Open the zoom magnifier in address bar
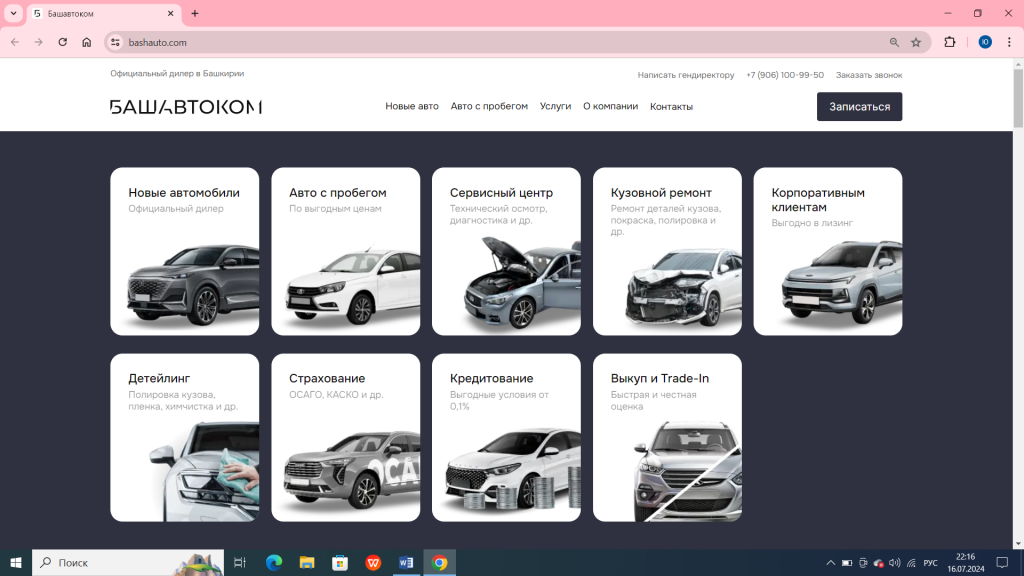 pyautogui.click(x=894, y=42)
